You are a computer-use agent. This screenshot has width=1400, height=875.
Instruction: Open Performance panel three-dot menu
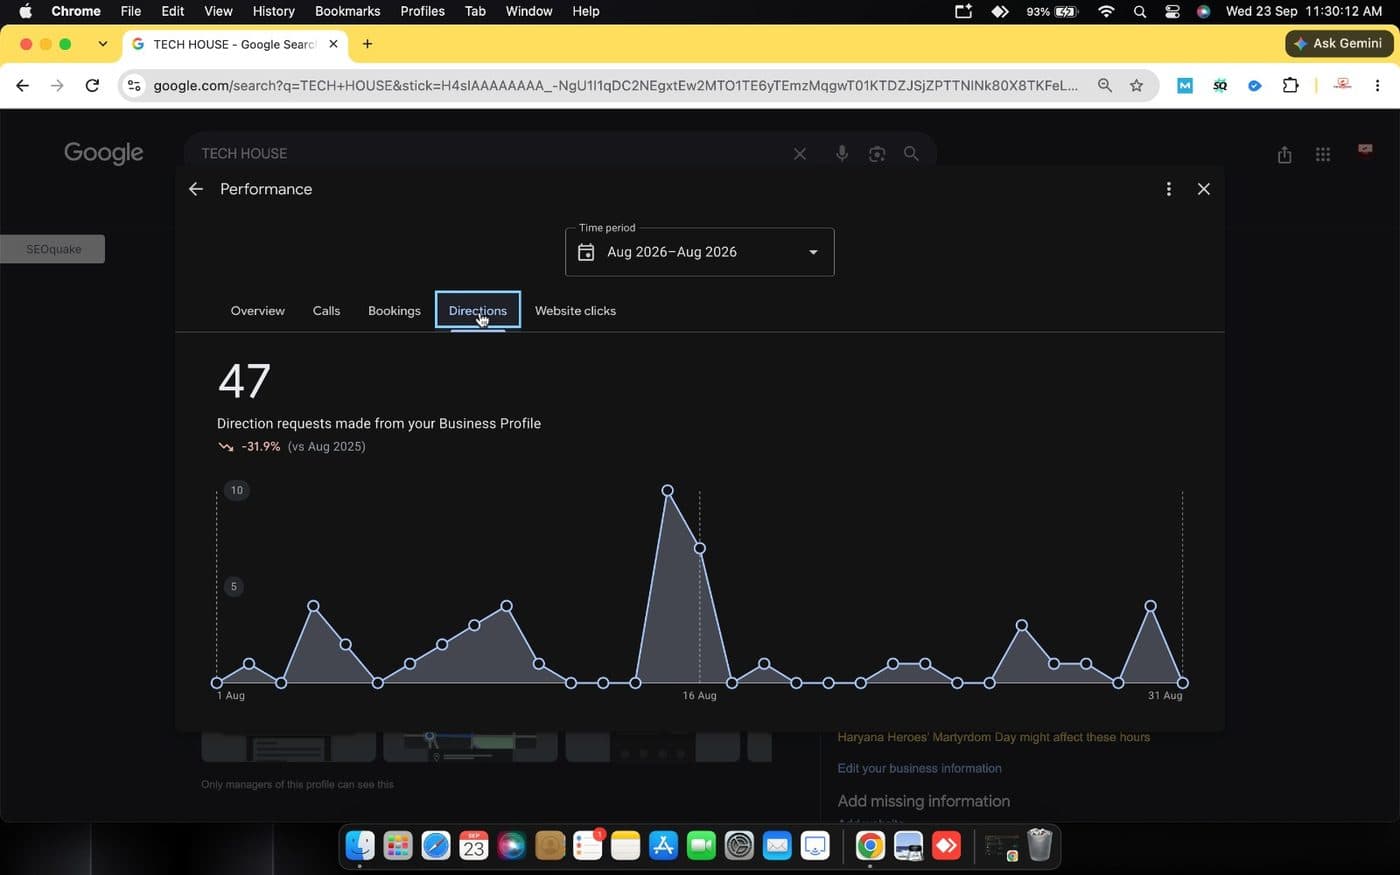click(1168, 189)
